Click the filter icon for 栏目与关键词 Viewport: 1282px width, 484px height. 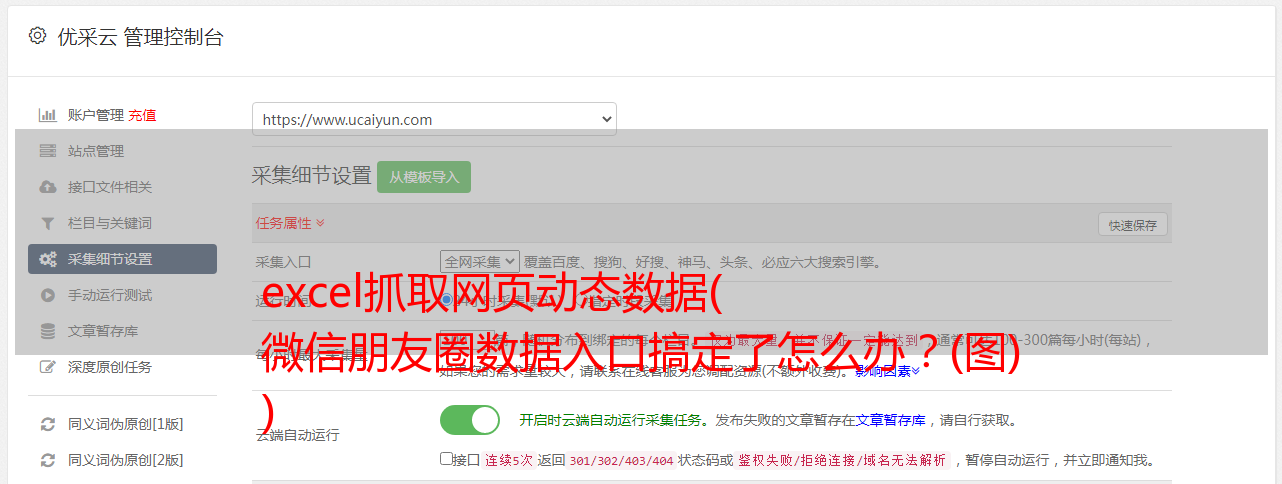click(47, 223)
